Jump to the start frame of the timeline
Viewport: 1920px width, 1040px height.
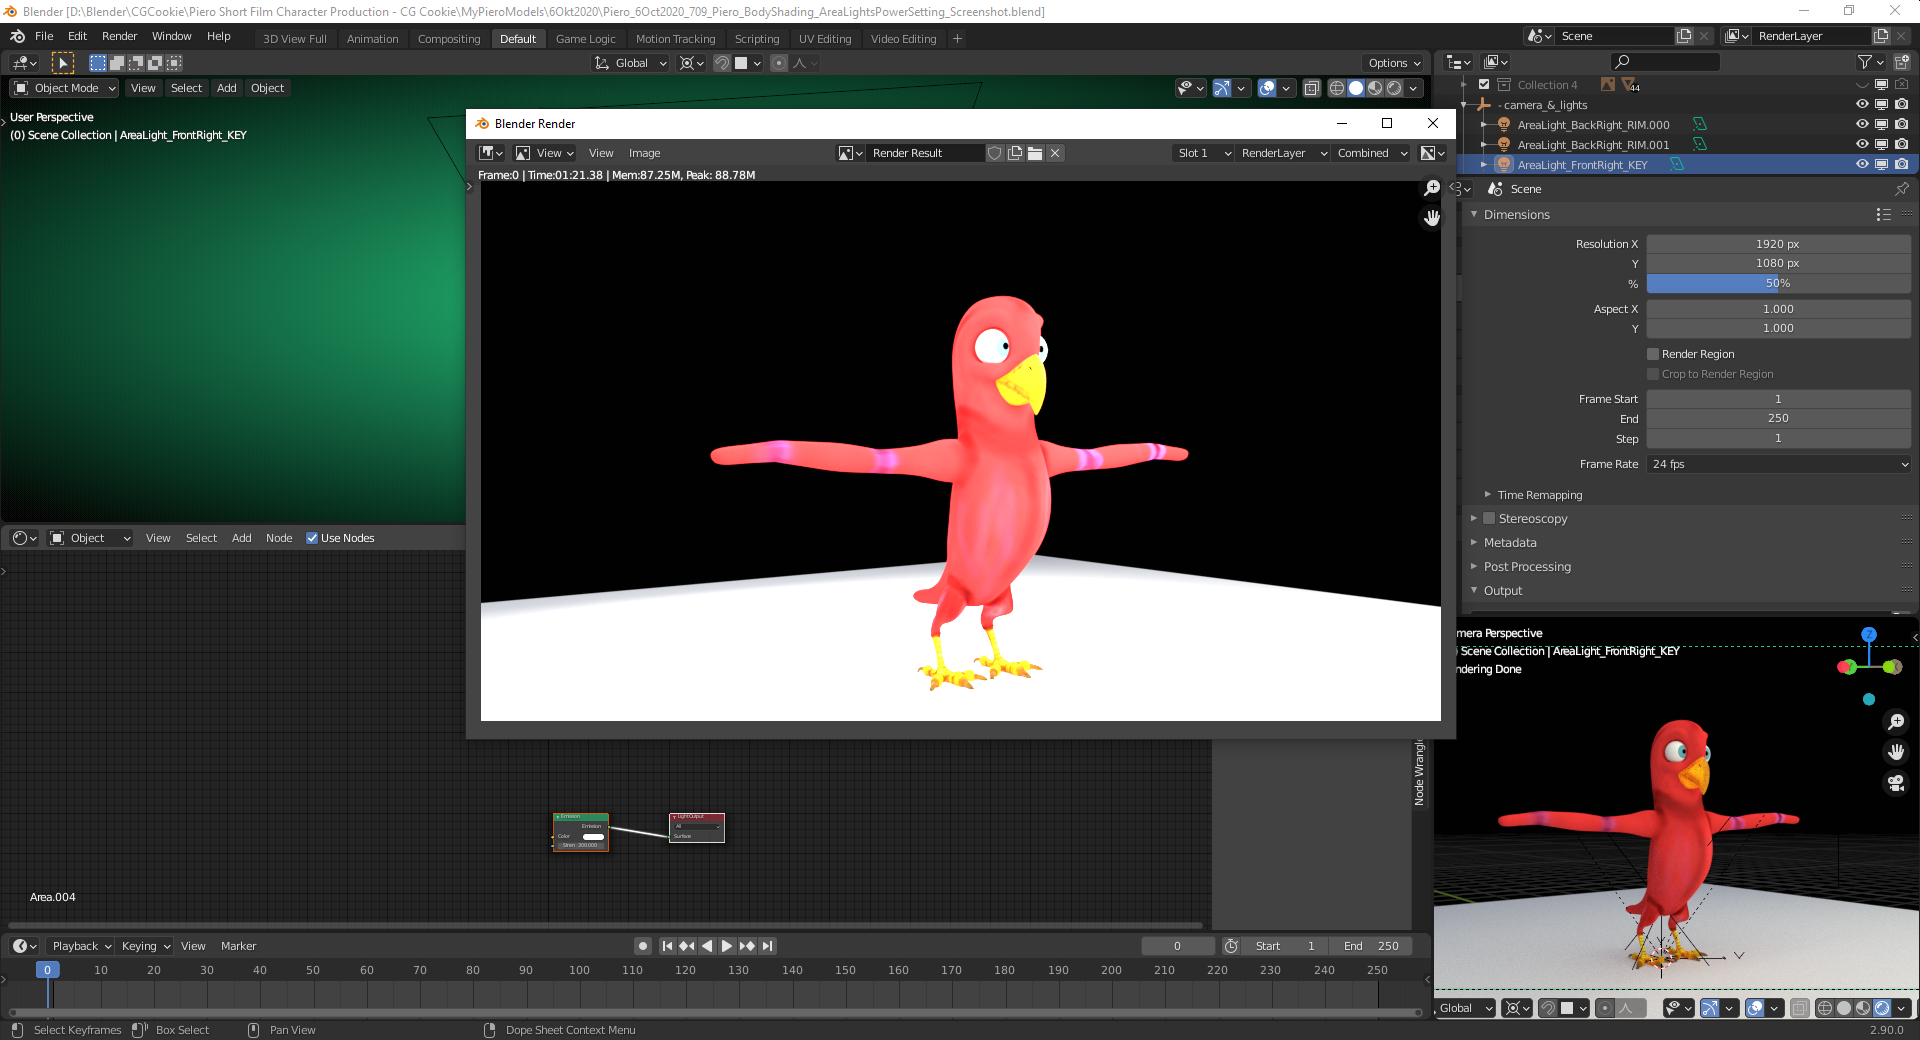(x=667, y=946)
